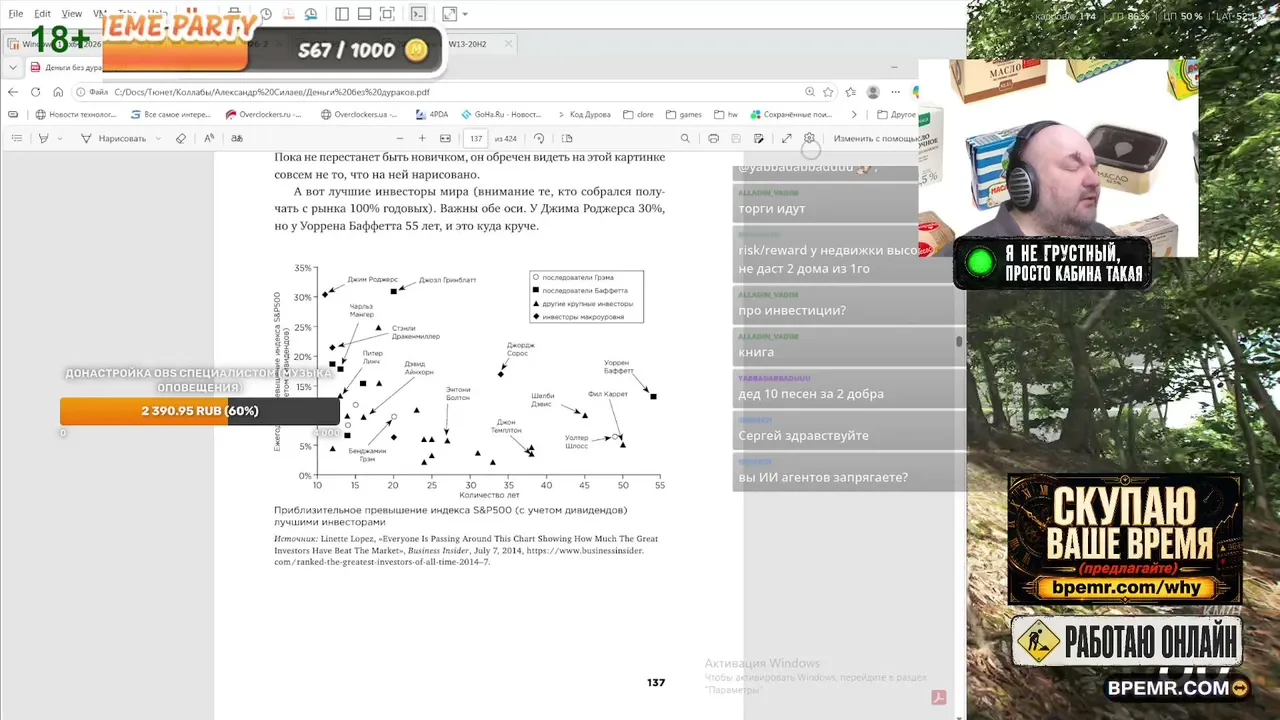Toggle the VMware thumbnail bar layout
This screenshot has height=720, width=1280.
point(364,14)
